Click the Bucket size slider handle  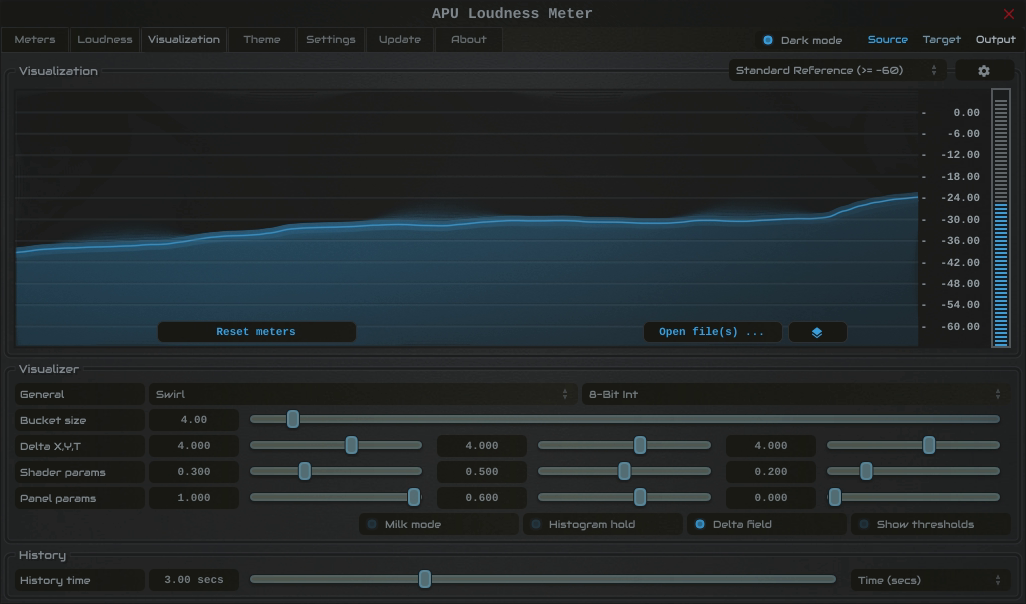293,419
